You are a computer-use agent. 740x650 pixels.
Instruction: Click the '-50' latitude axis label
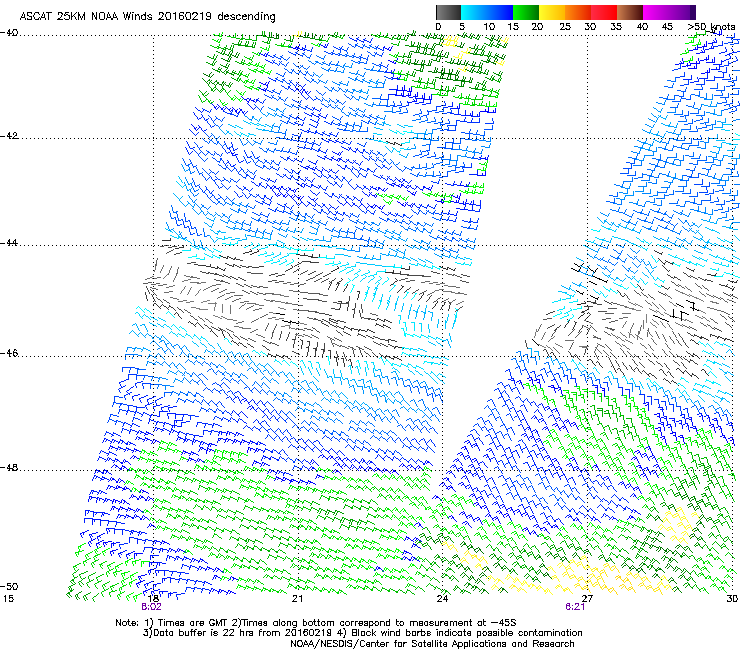coord(9,586)
